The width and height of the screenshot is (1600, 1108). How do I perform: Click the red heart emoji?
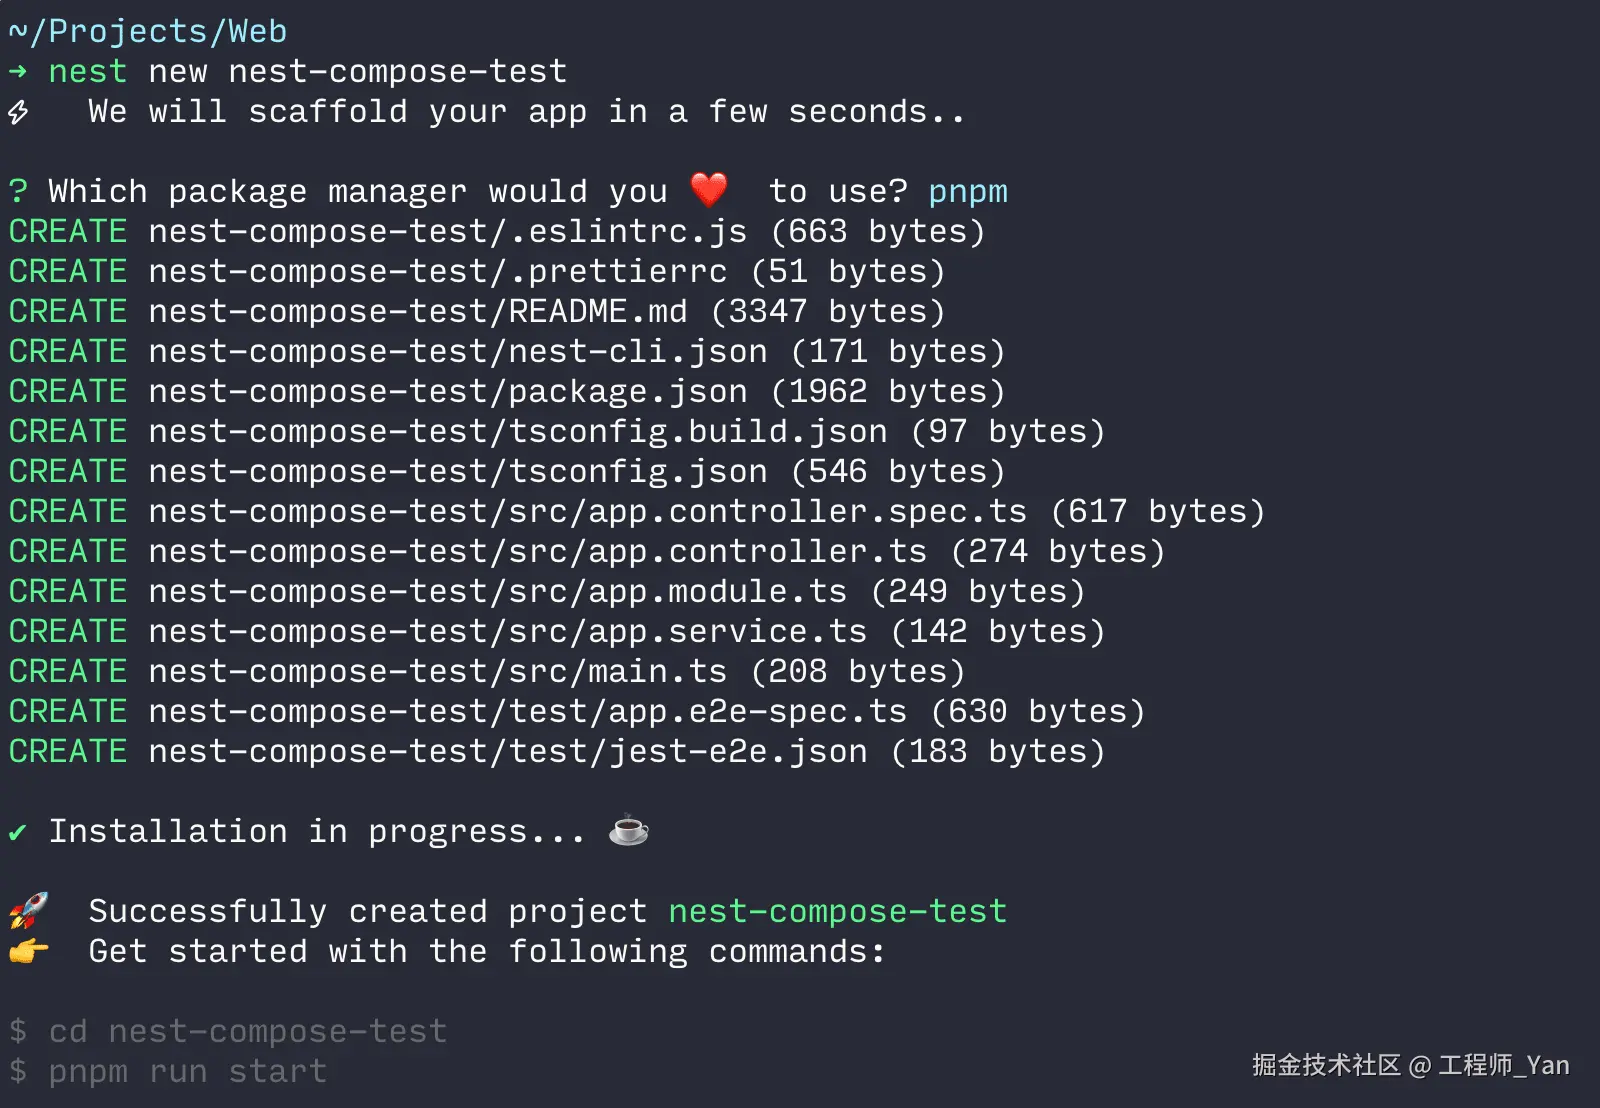709,190
